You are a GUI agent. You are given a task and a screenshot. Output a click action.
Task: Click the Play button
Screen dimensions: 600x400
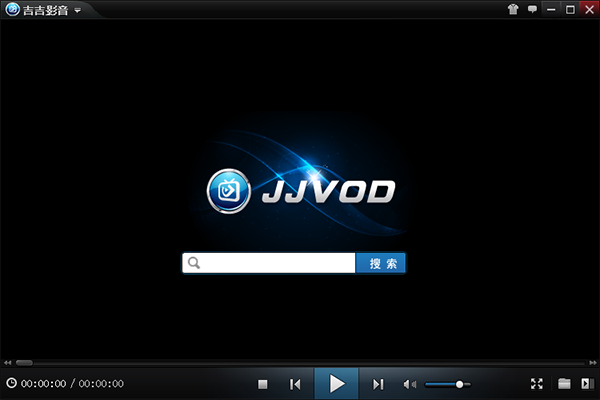point(337,383)
